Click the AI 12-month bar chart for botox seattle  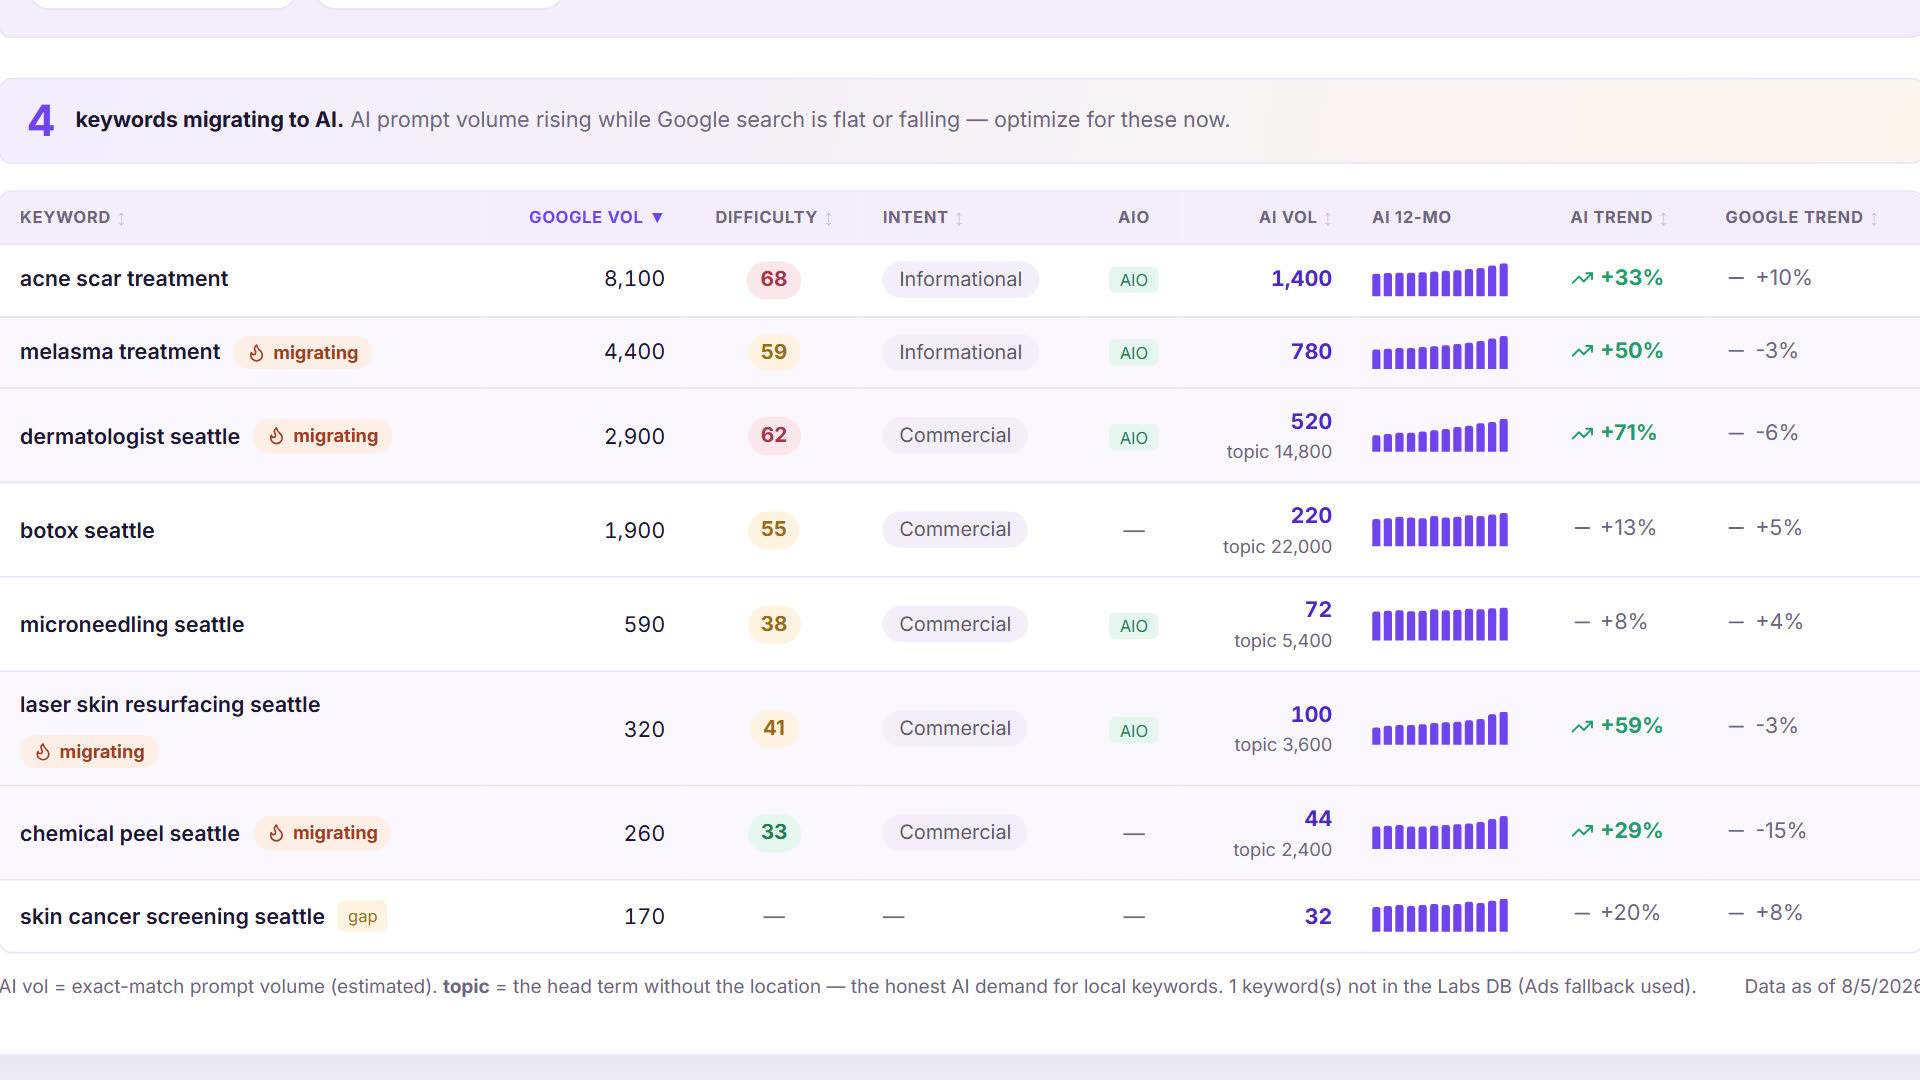tap(1439, 530)
